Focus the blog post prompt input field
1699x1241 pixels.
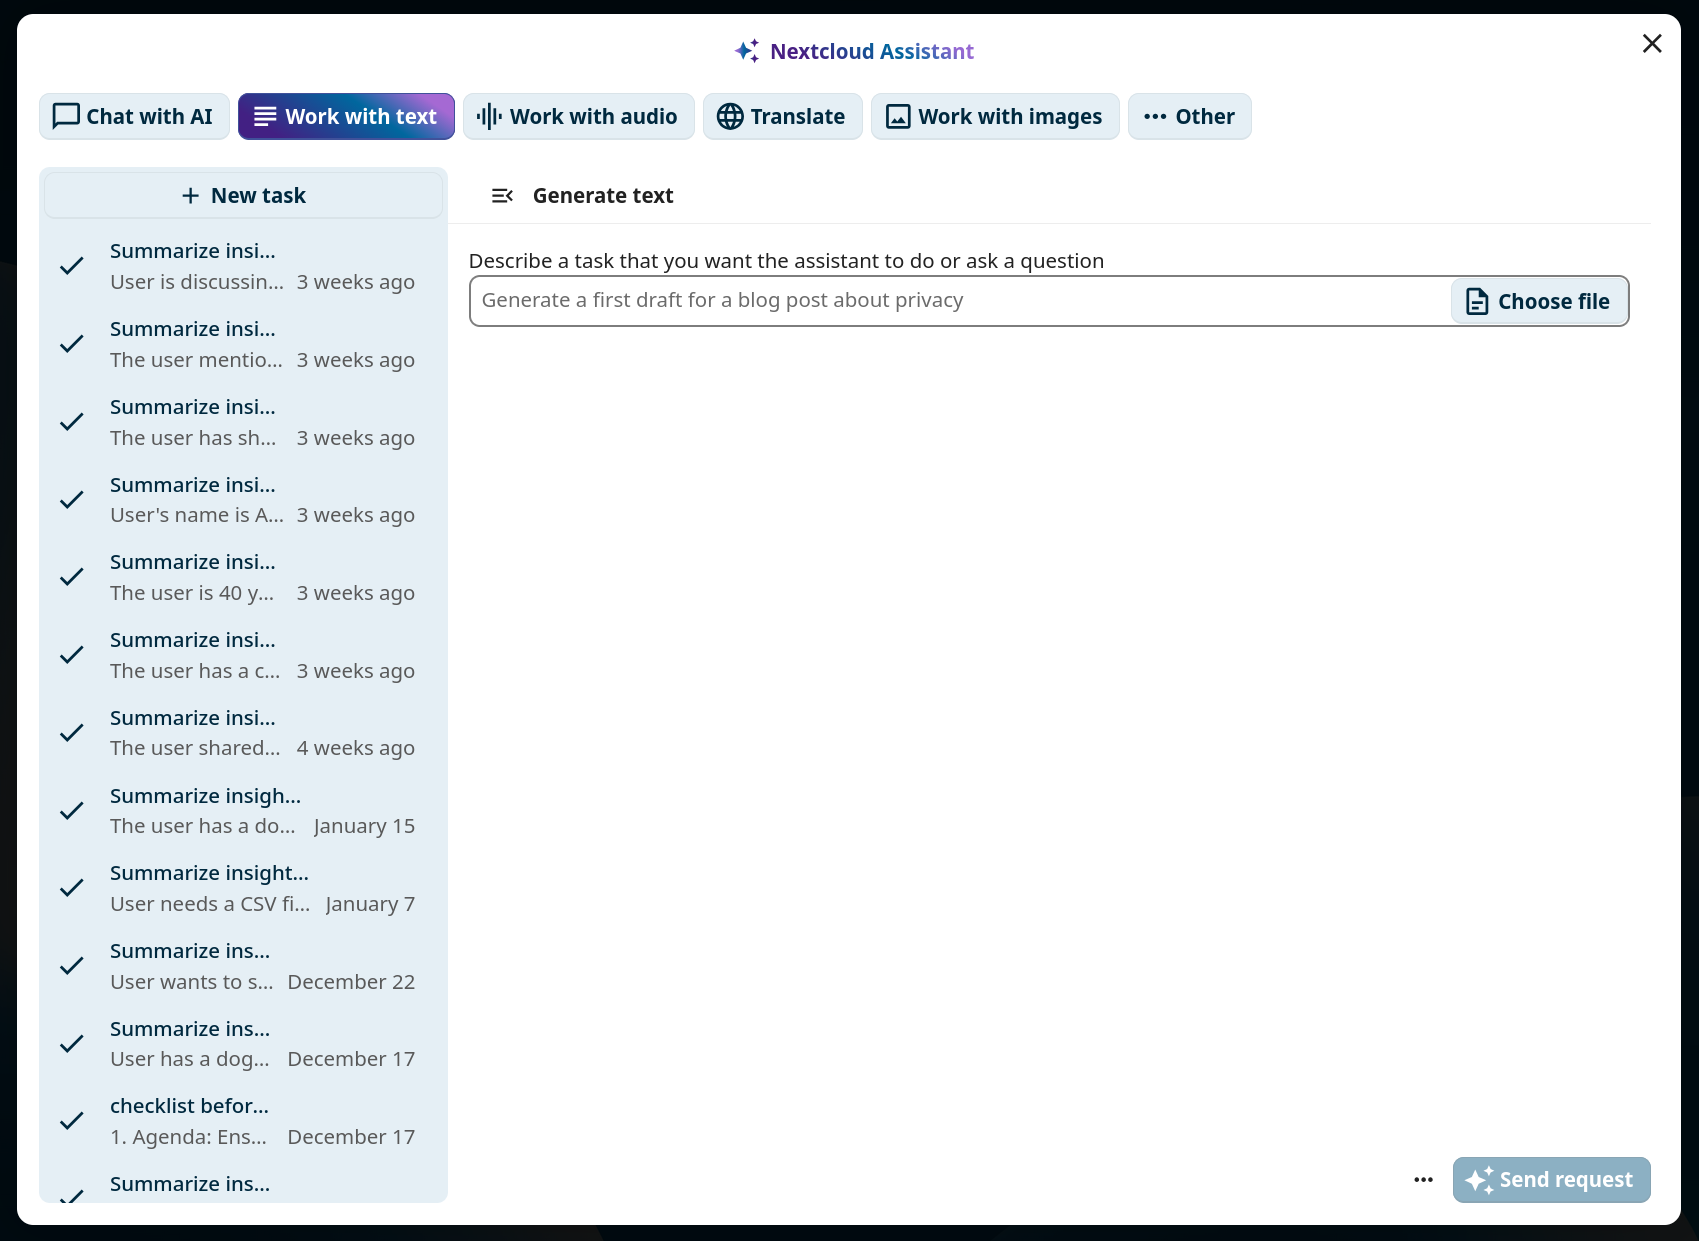click(960, 301)
